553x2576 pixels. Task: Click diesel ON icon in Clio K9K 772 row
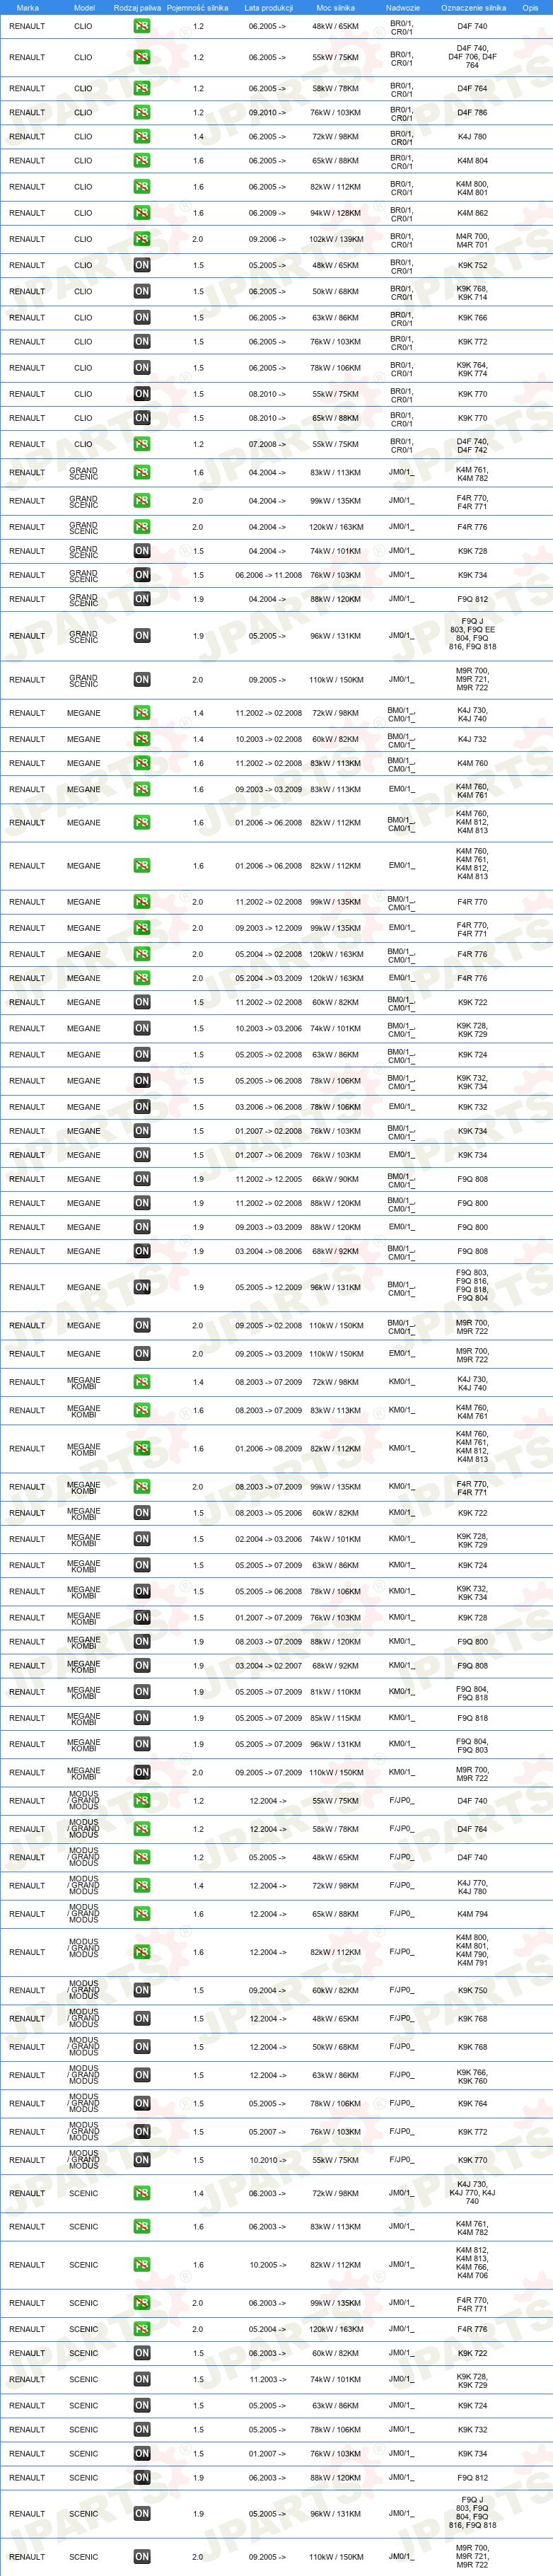[x=142, y=341]
